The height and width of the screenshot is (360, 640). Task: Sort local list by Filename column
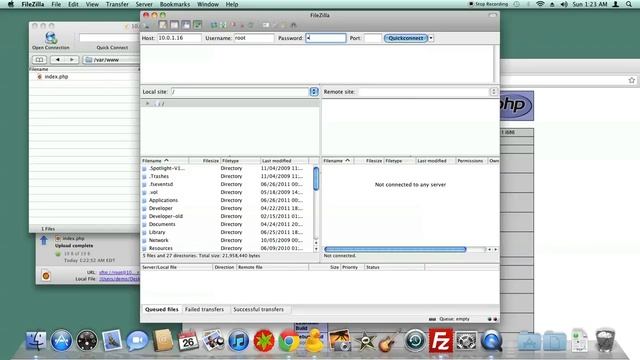click(164, 161)
